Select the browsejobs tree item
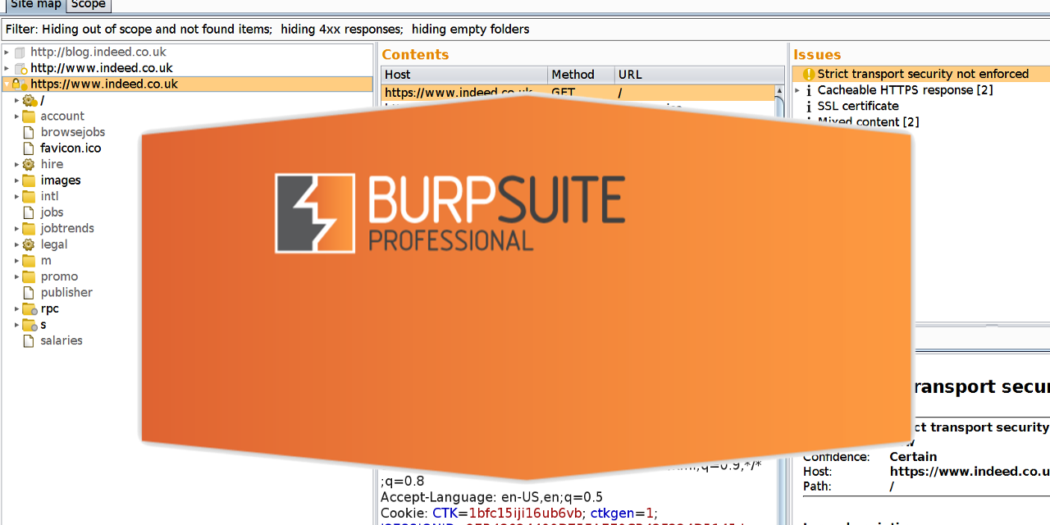 tap(73, 133)
